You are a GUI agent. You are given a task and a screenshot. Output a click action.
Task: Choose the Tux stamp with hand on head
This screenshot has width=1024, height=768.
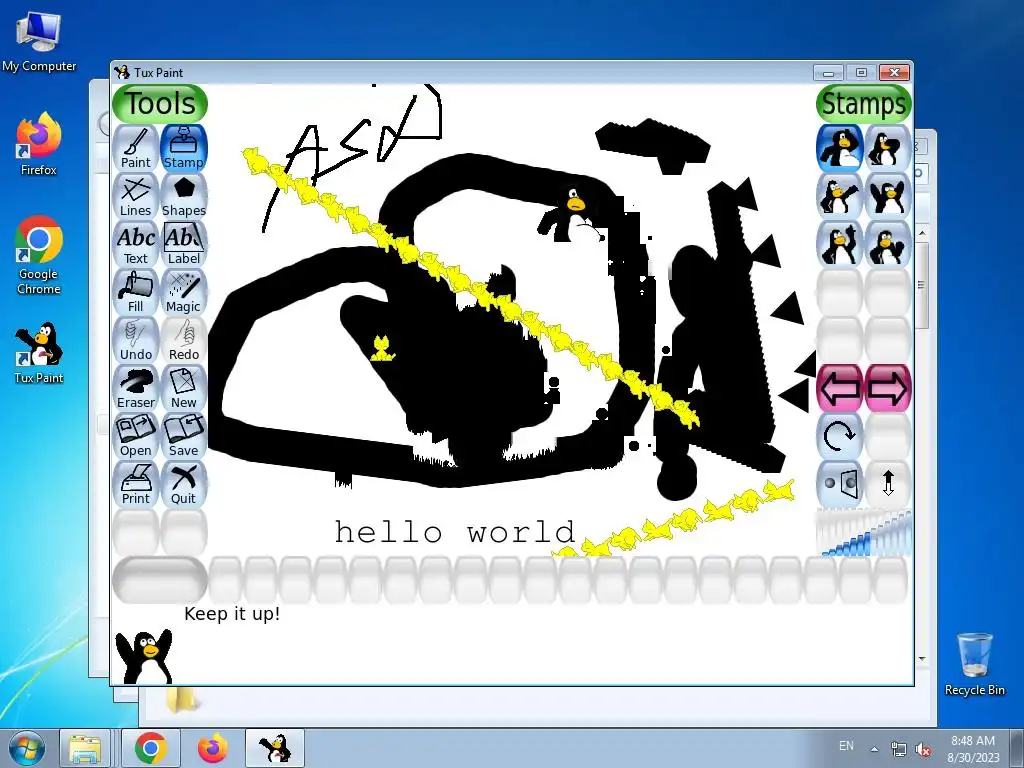[x=888, y=148]
